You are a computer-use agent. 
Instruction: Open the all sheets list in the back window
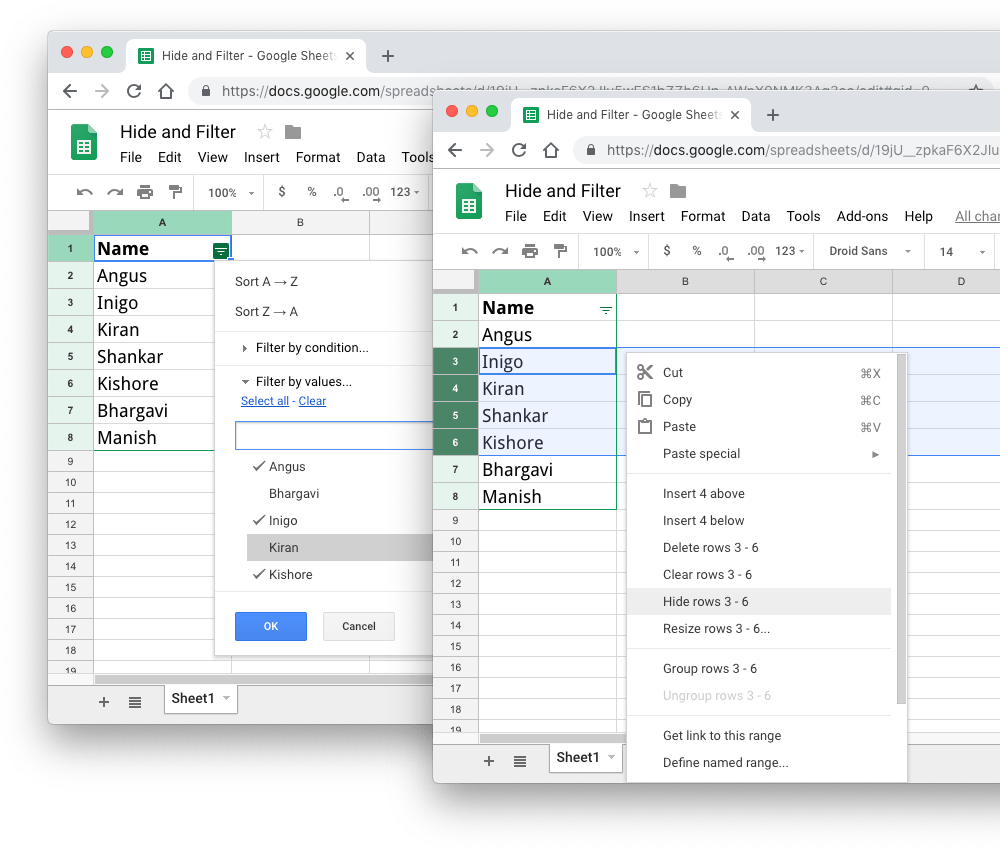click(135, 702)
